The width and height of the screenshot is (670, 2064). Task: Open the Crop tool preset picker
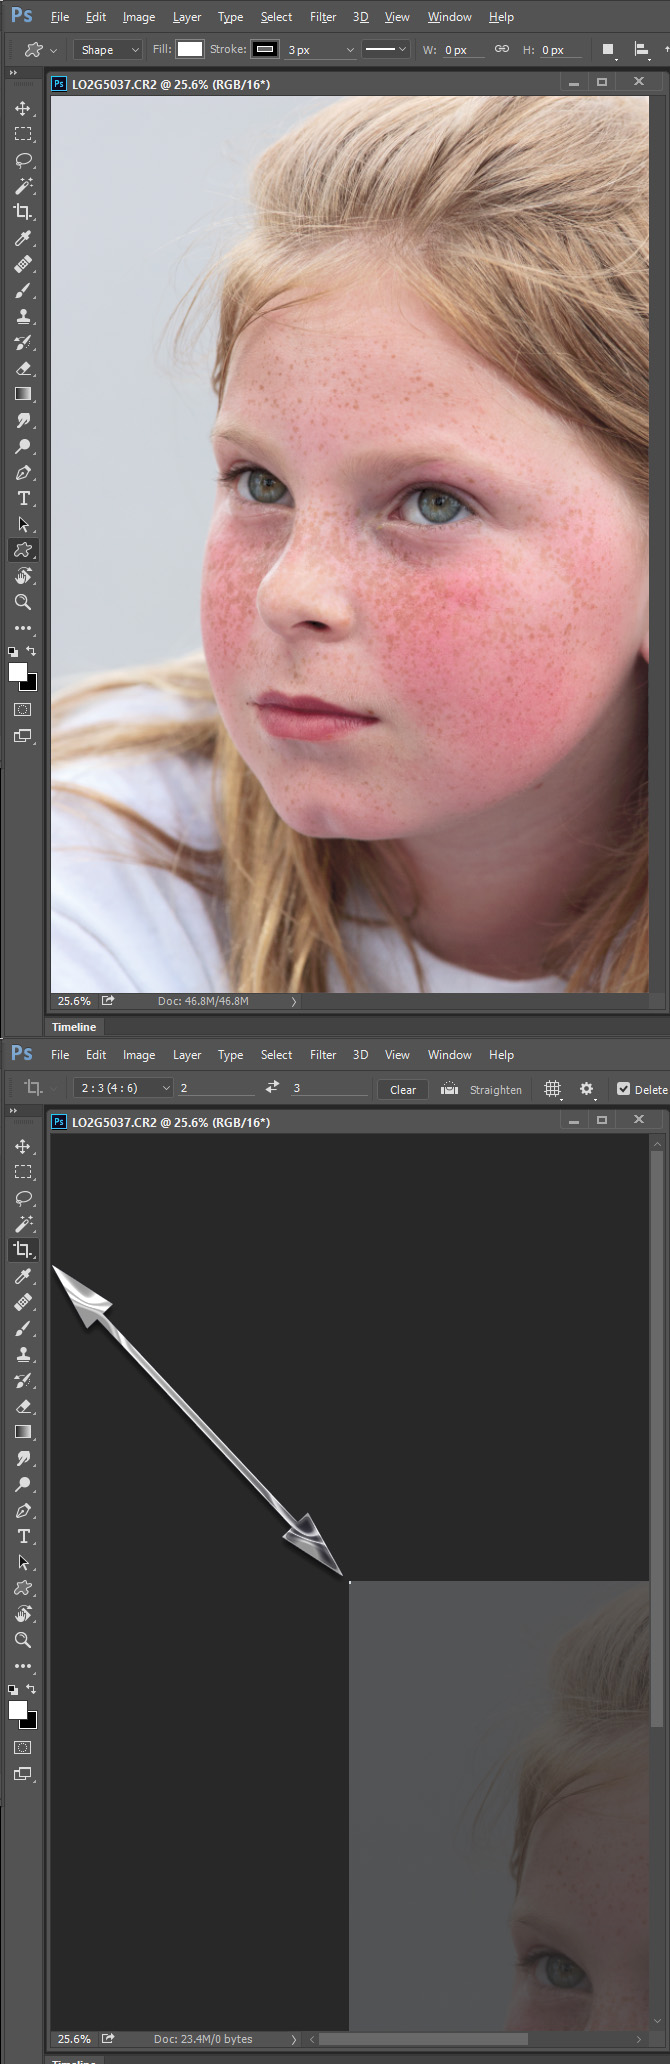[x=34, y=1088]
